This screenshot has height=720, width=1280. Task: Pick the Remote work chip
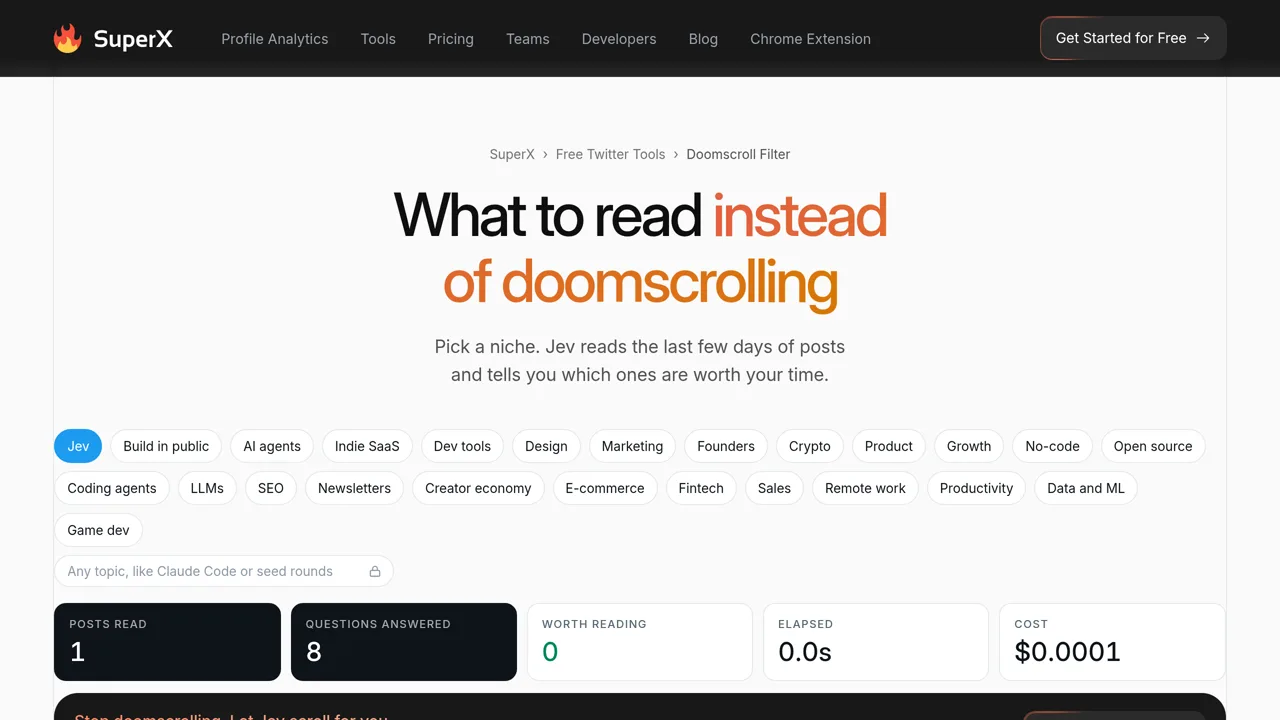pyautogui.click(x=865, y=488)
